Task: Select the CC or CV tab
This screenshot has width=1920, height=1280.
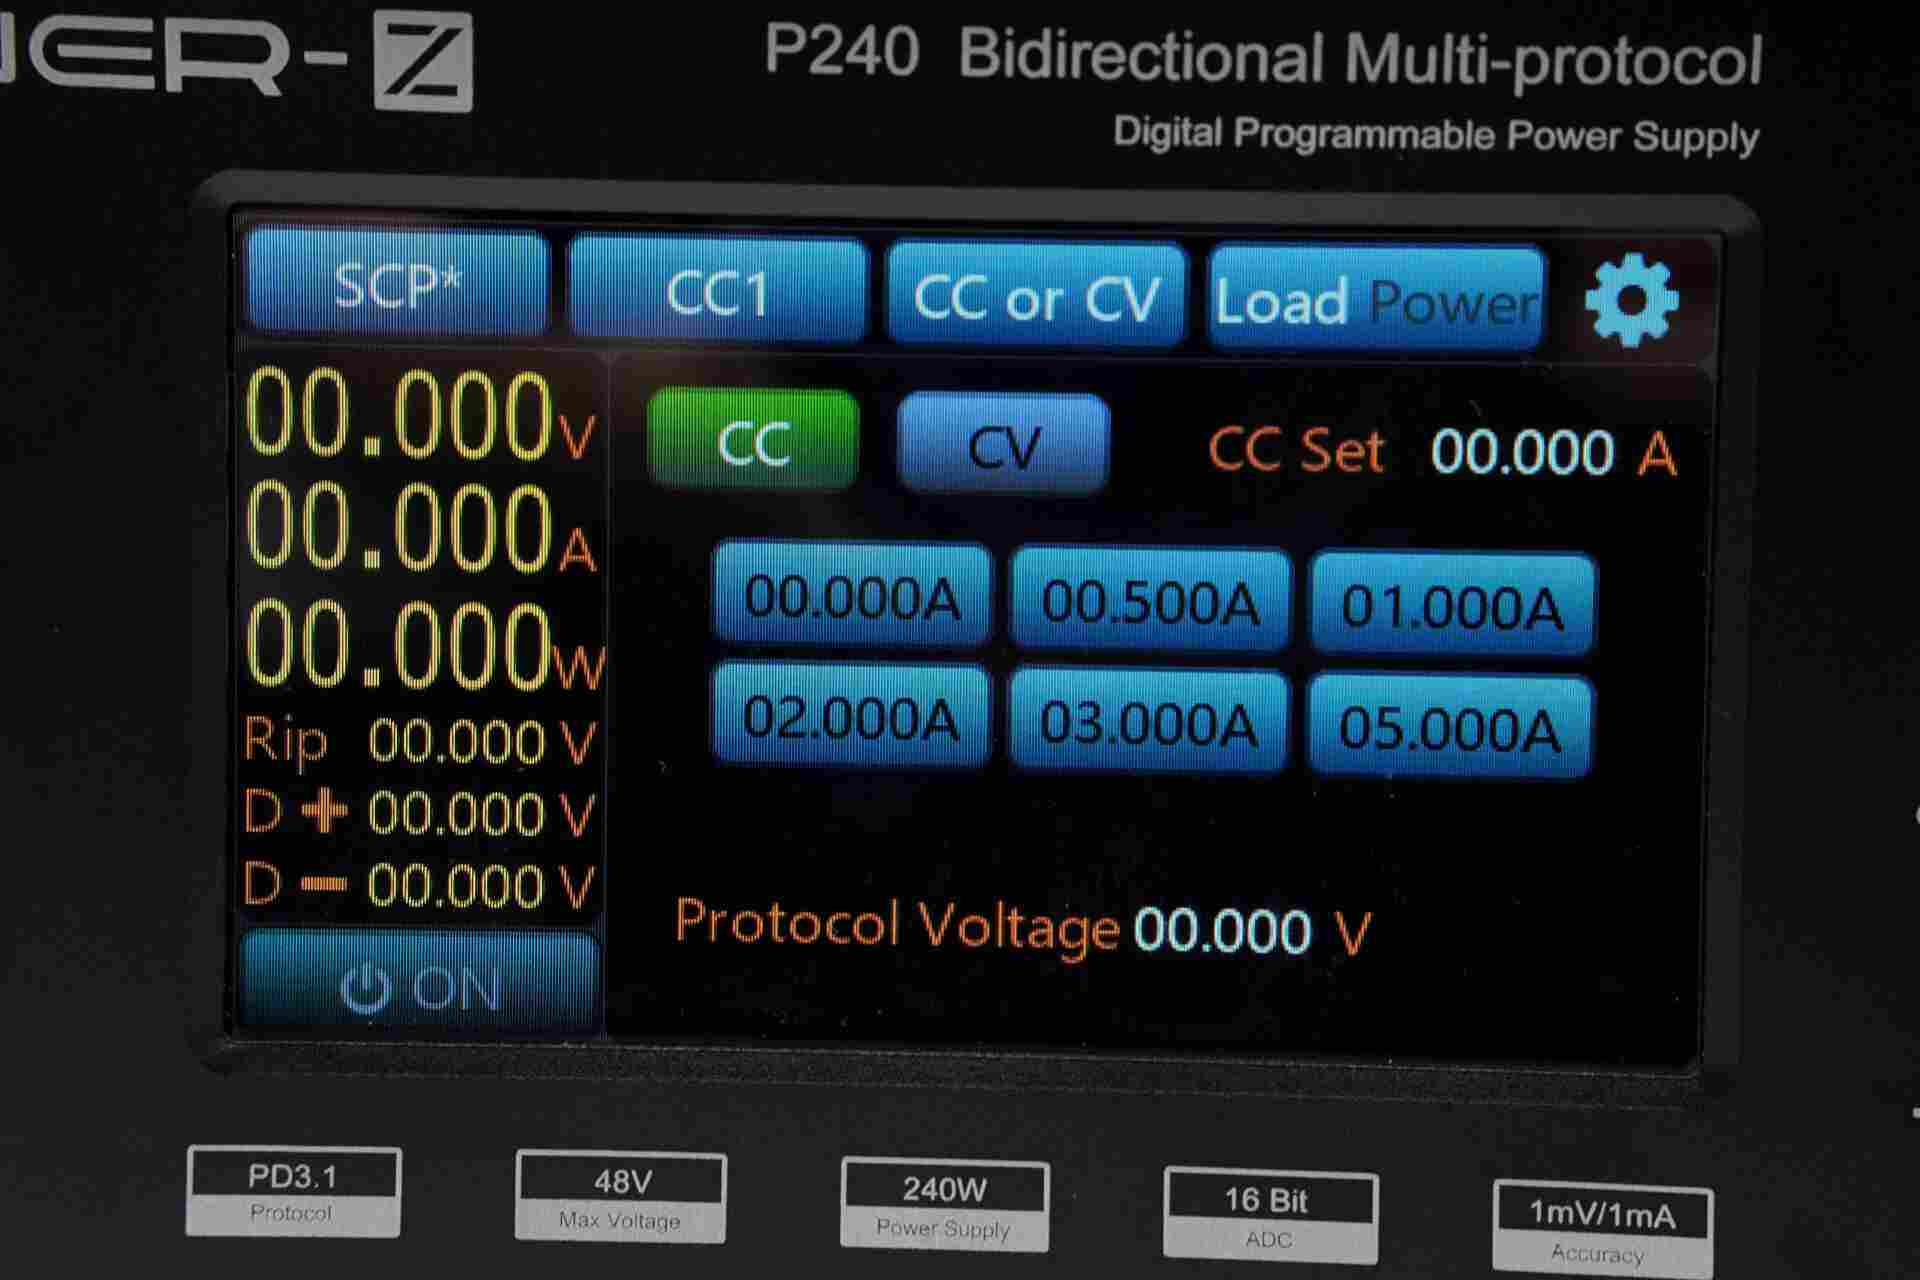Action: tap(1036, 297)
